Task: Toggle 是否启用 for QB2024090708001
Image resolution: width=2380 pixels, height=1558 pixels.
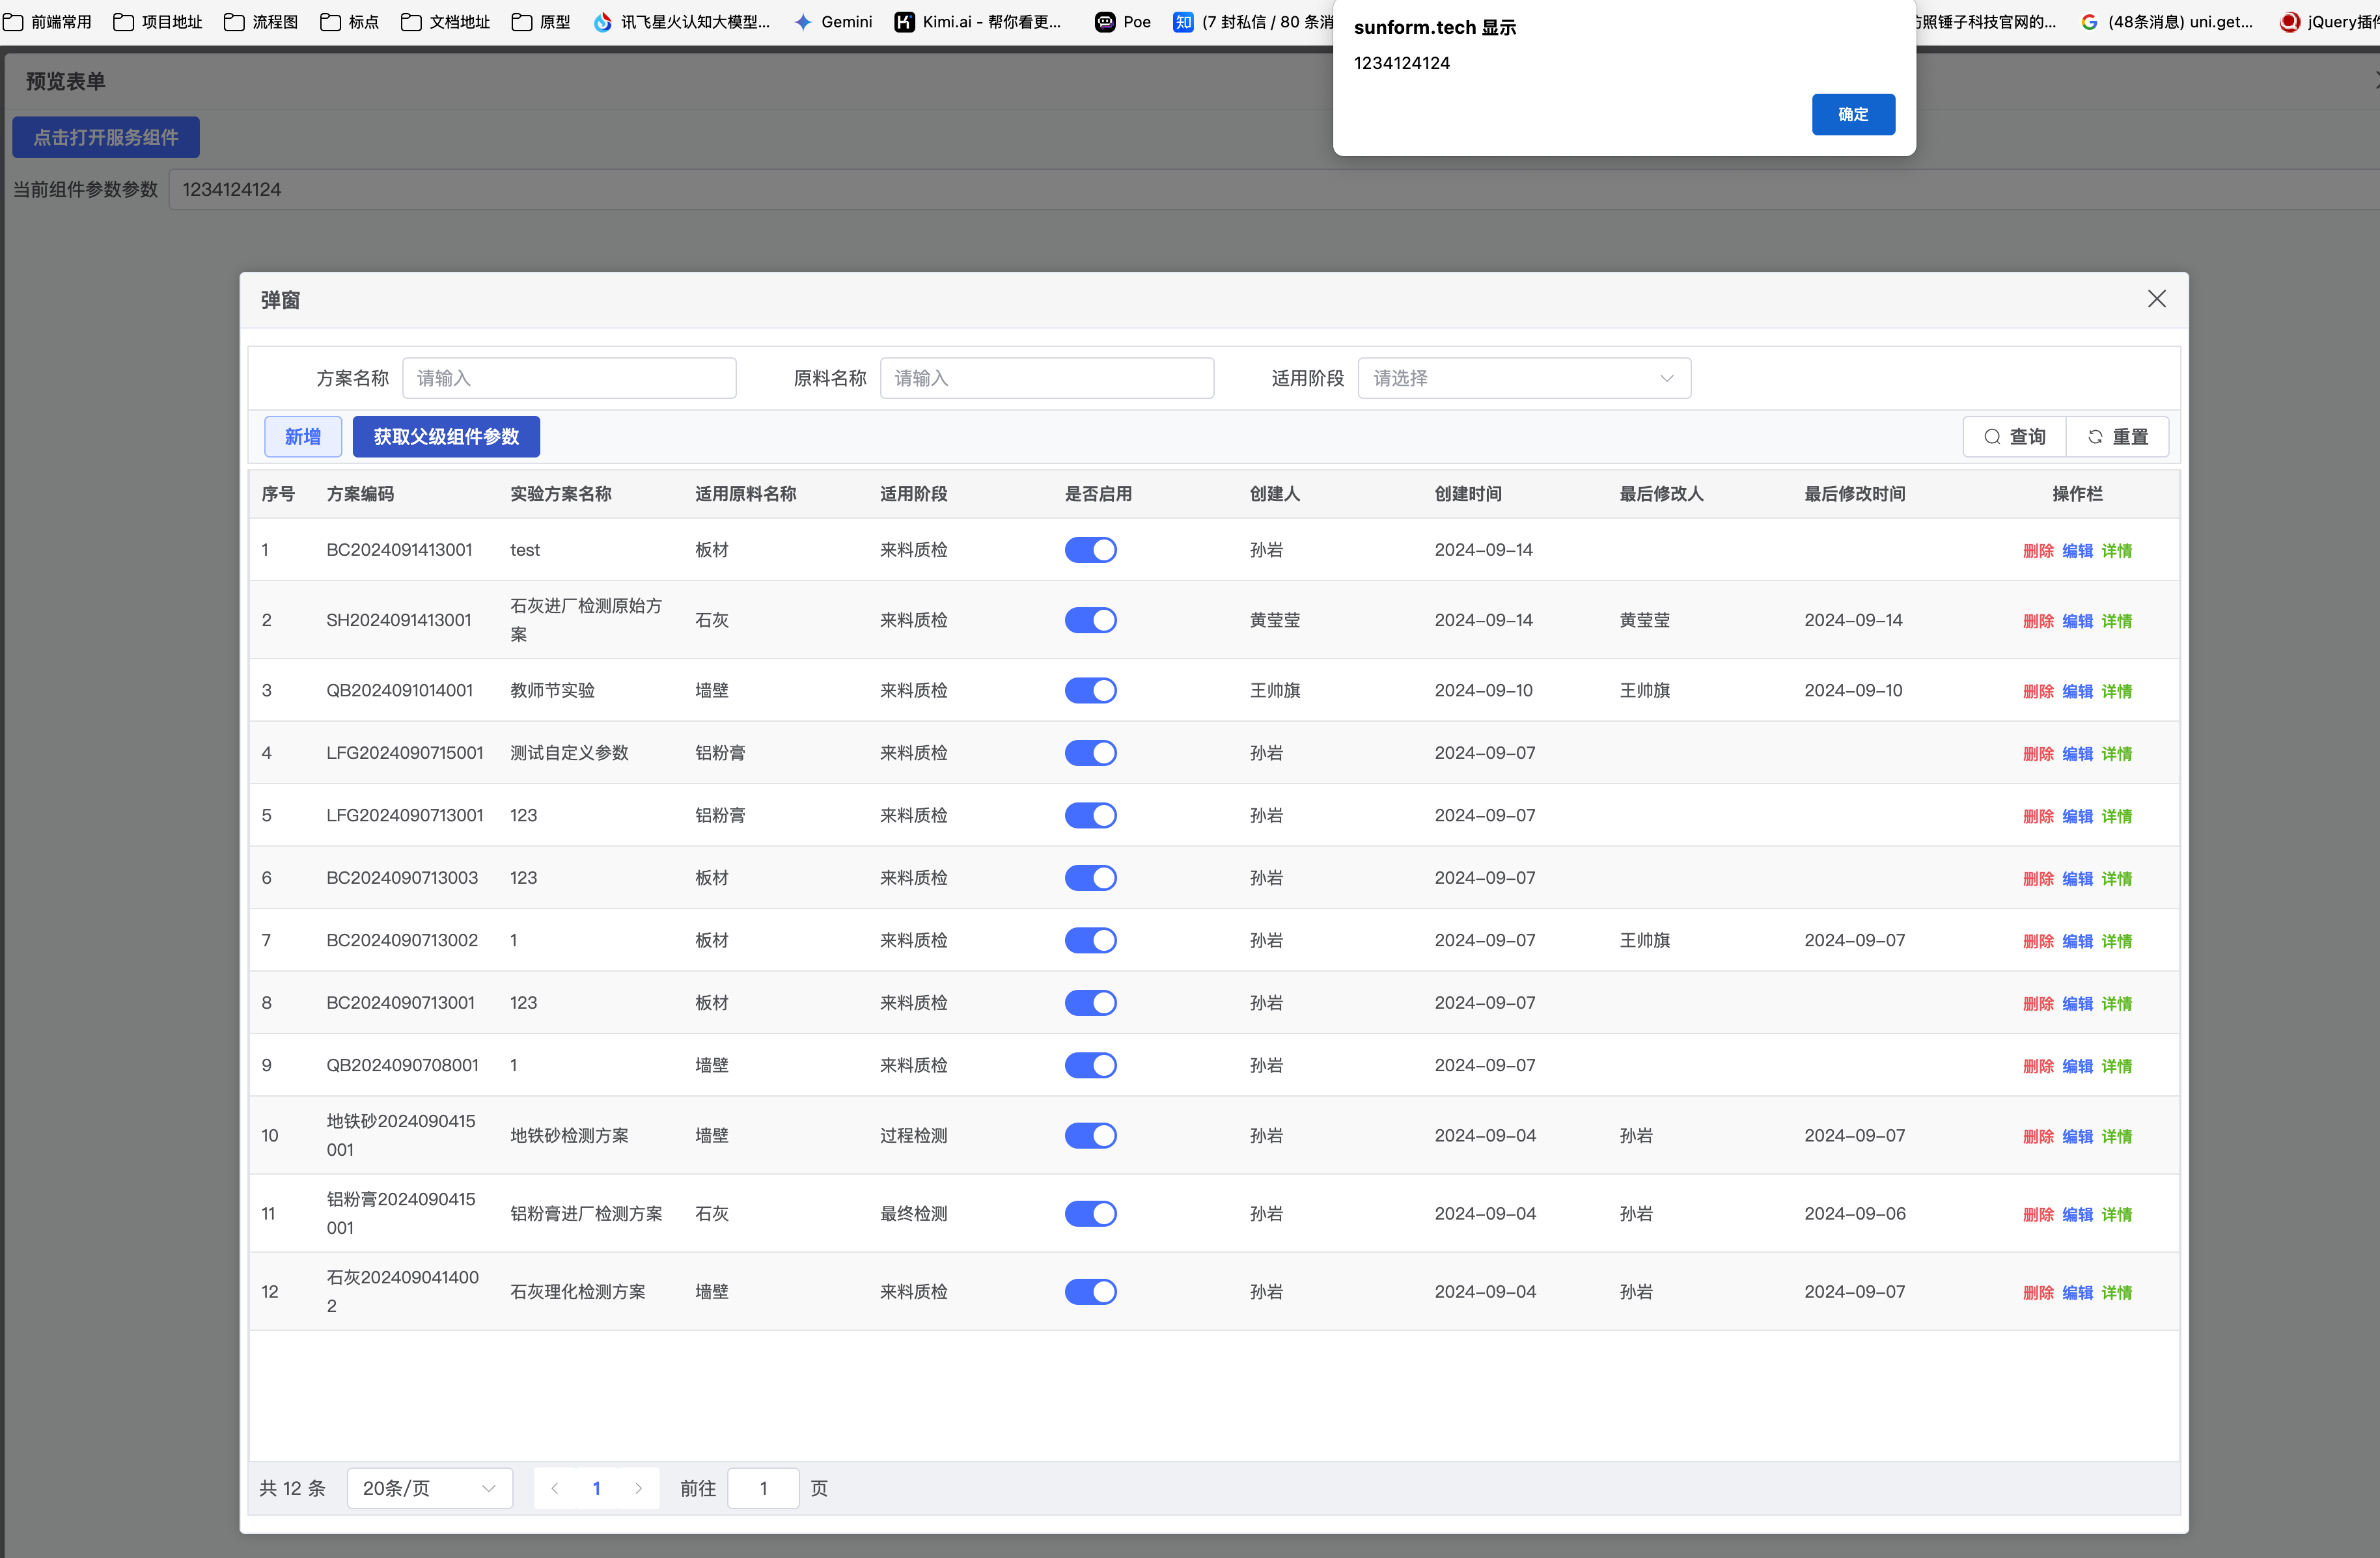Action: 1090,1065
